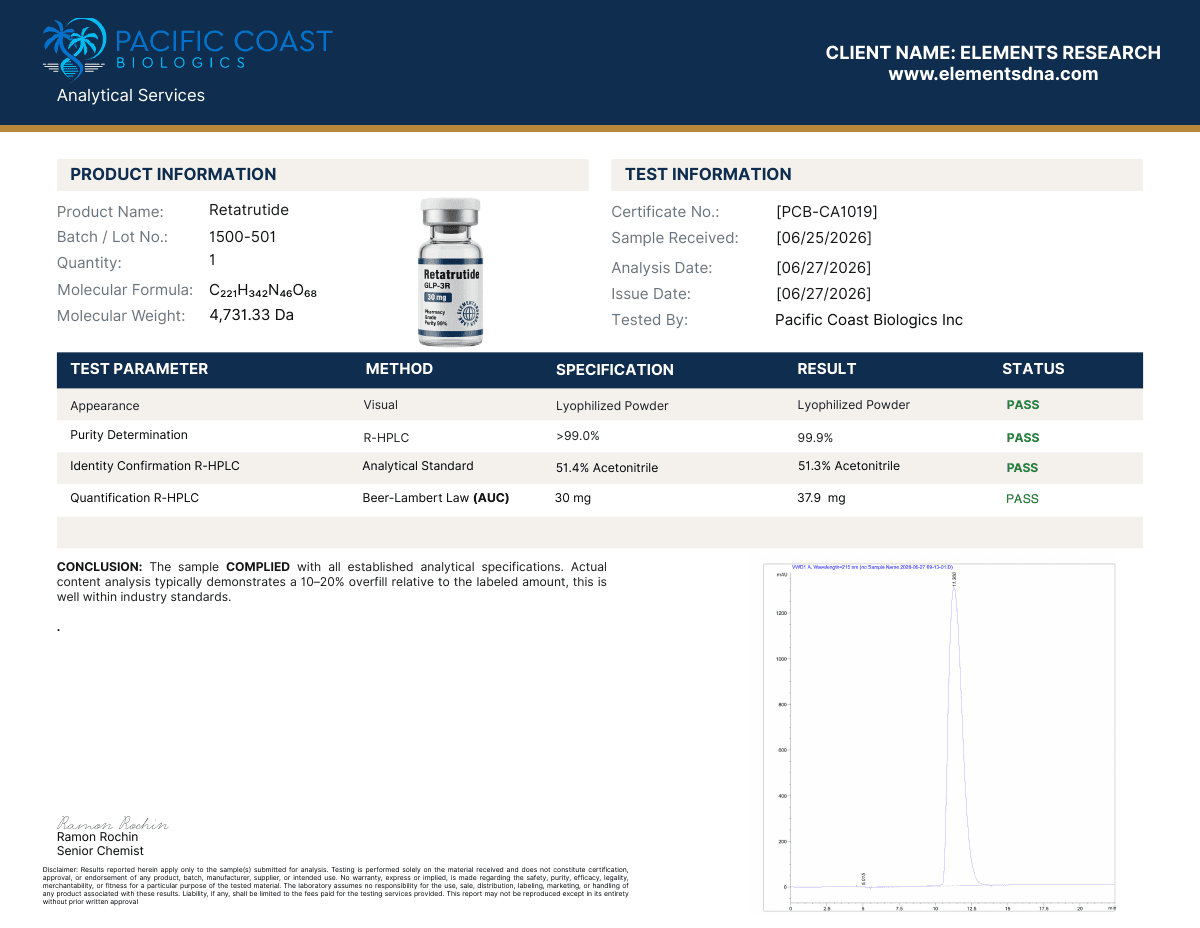This screenshot has height=928, width=1200.
Task: Click Tested By Pacific Coast Biologics Inc
Action: 869,320
